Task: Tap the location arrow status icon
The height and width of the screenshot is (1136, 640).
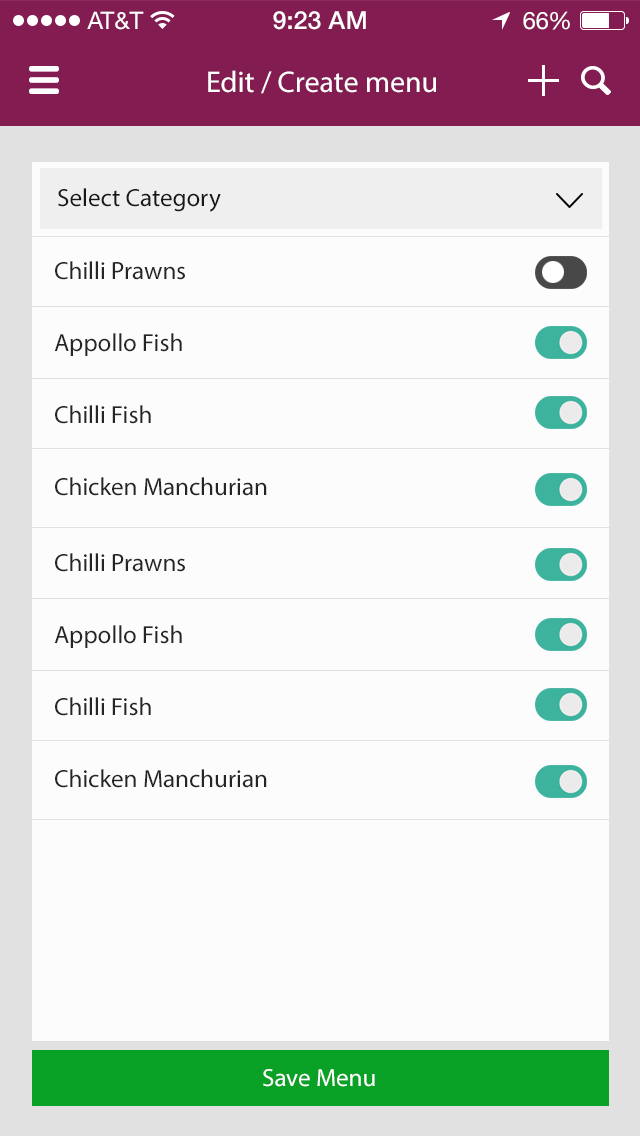Action: 501,21
